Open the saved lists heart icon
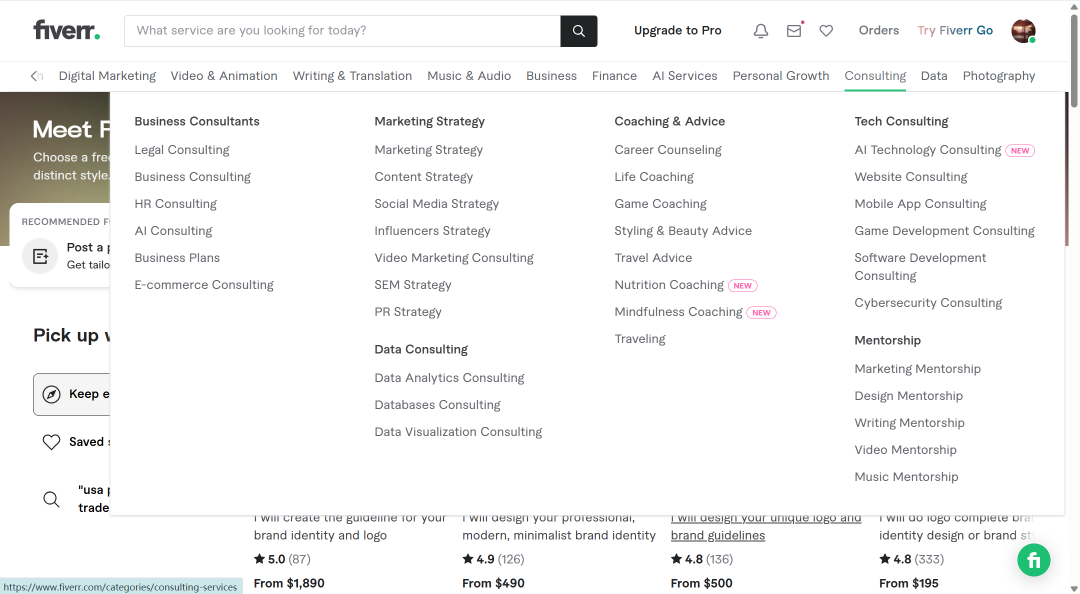The height and width of the screenshot is (594, 1080). [x=827, y=30]
